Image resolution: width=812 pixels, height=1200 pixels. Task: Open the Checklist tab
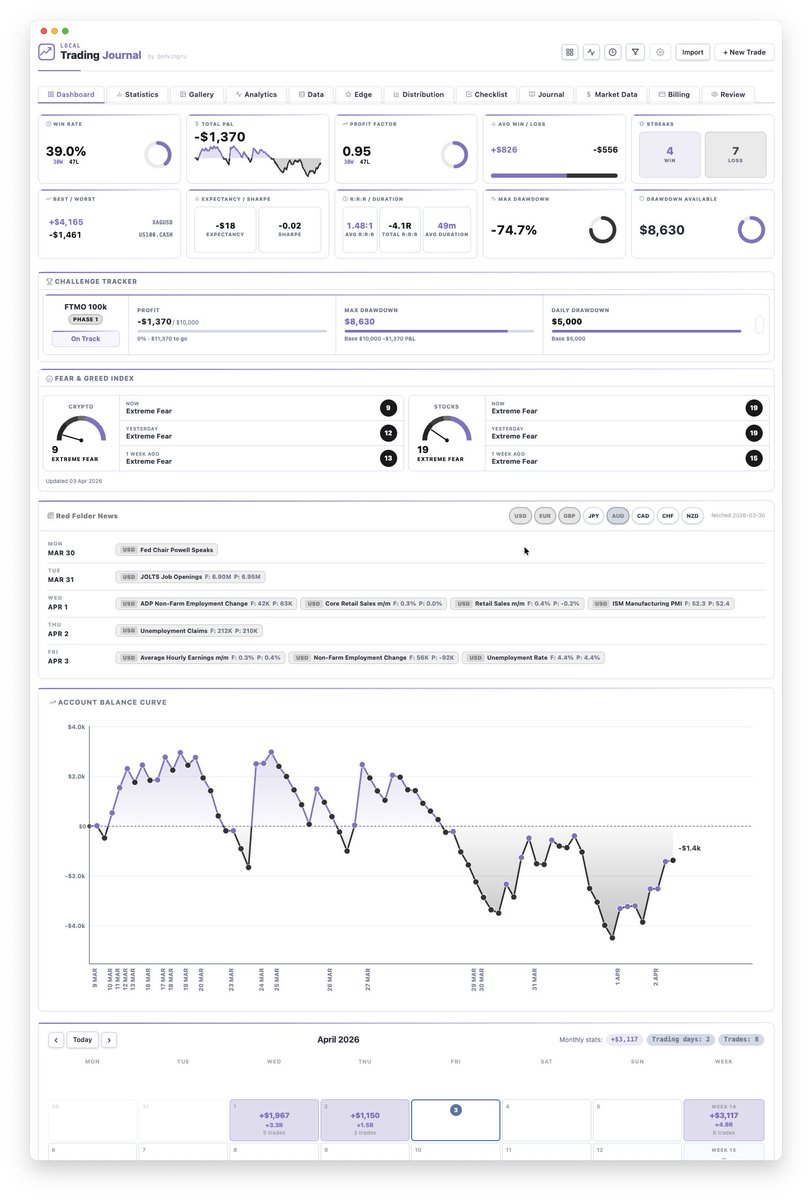click(x=487, y=95)
